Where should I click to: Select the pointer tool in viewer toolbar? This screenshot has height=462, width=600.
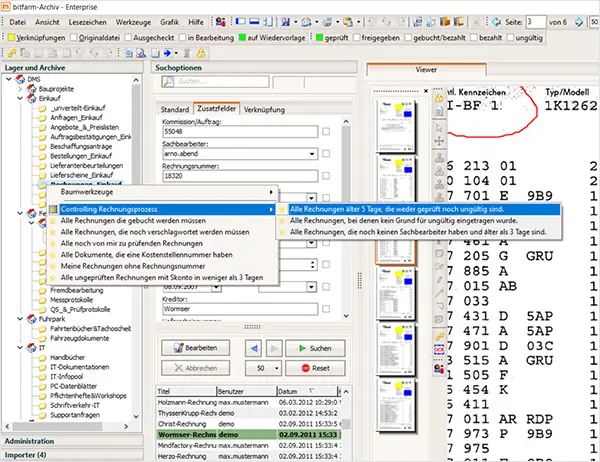(439, 127)
